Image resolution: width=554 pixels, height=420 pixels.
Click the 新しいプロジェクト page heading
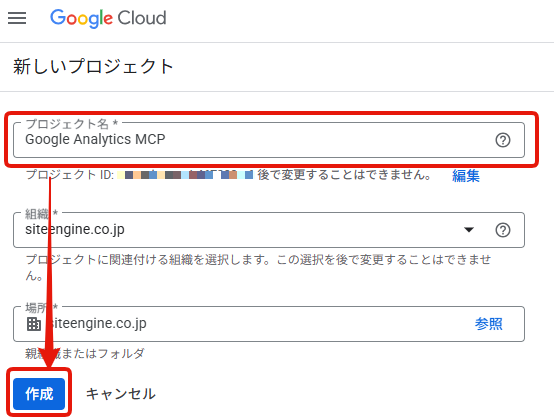[93, 66]
